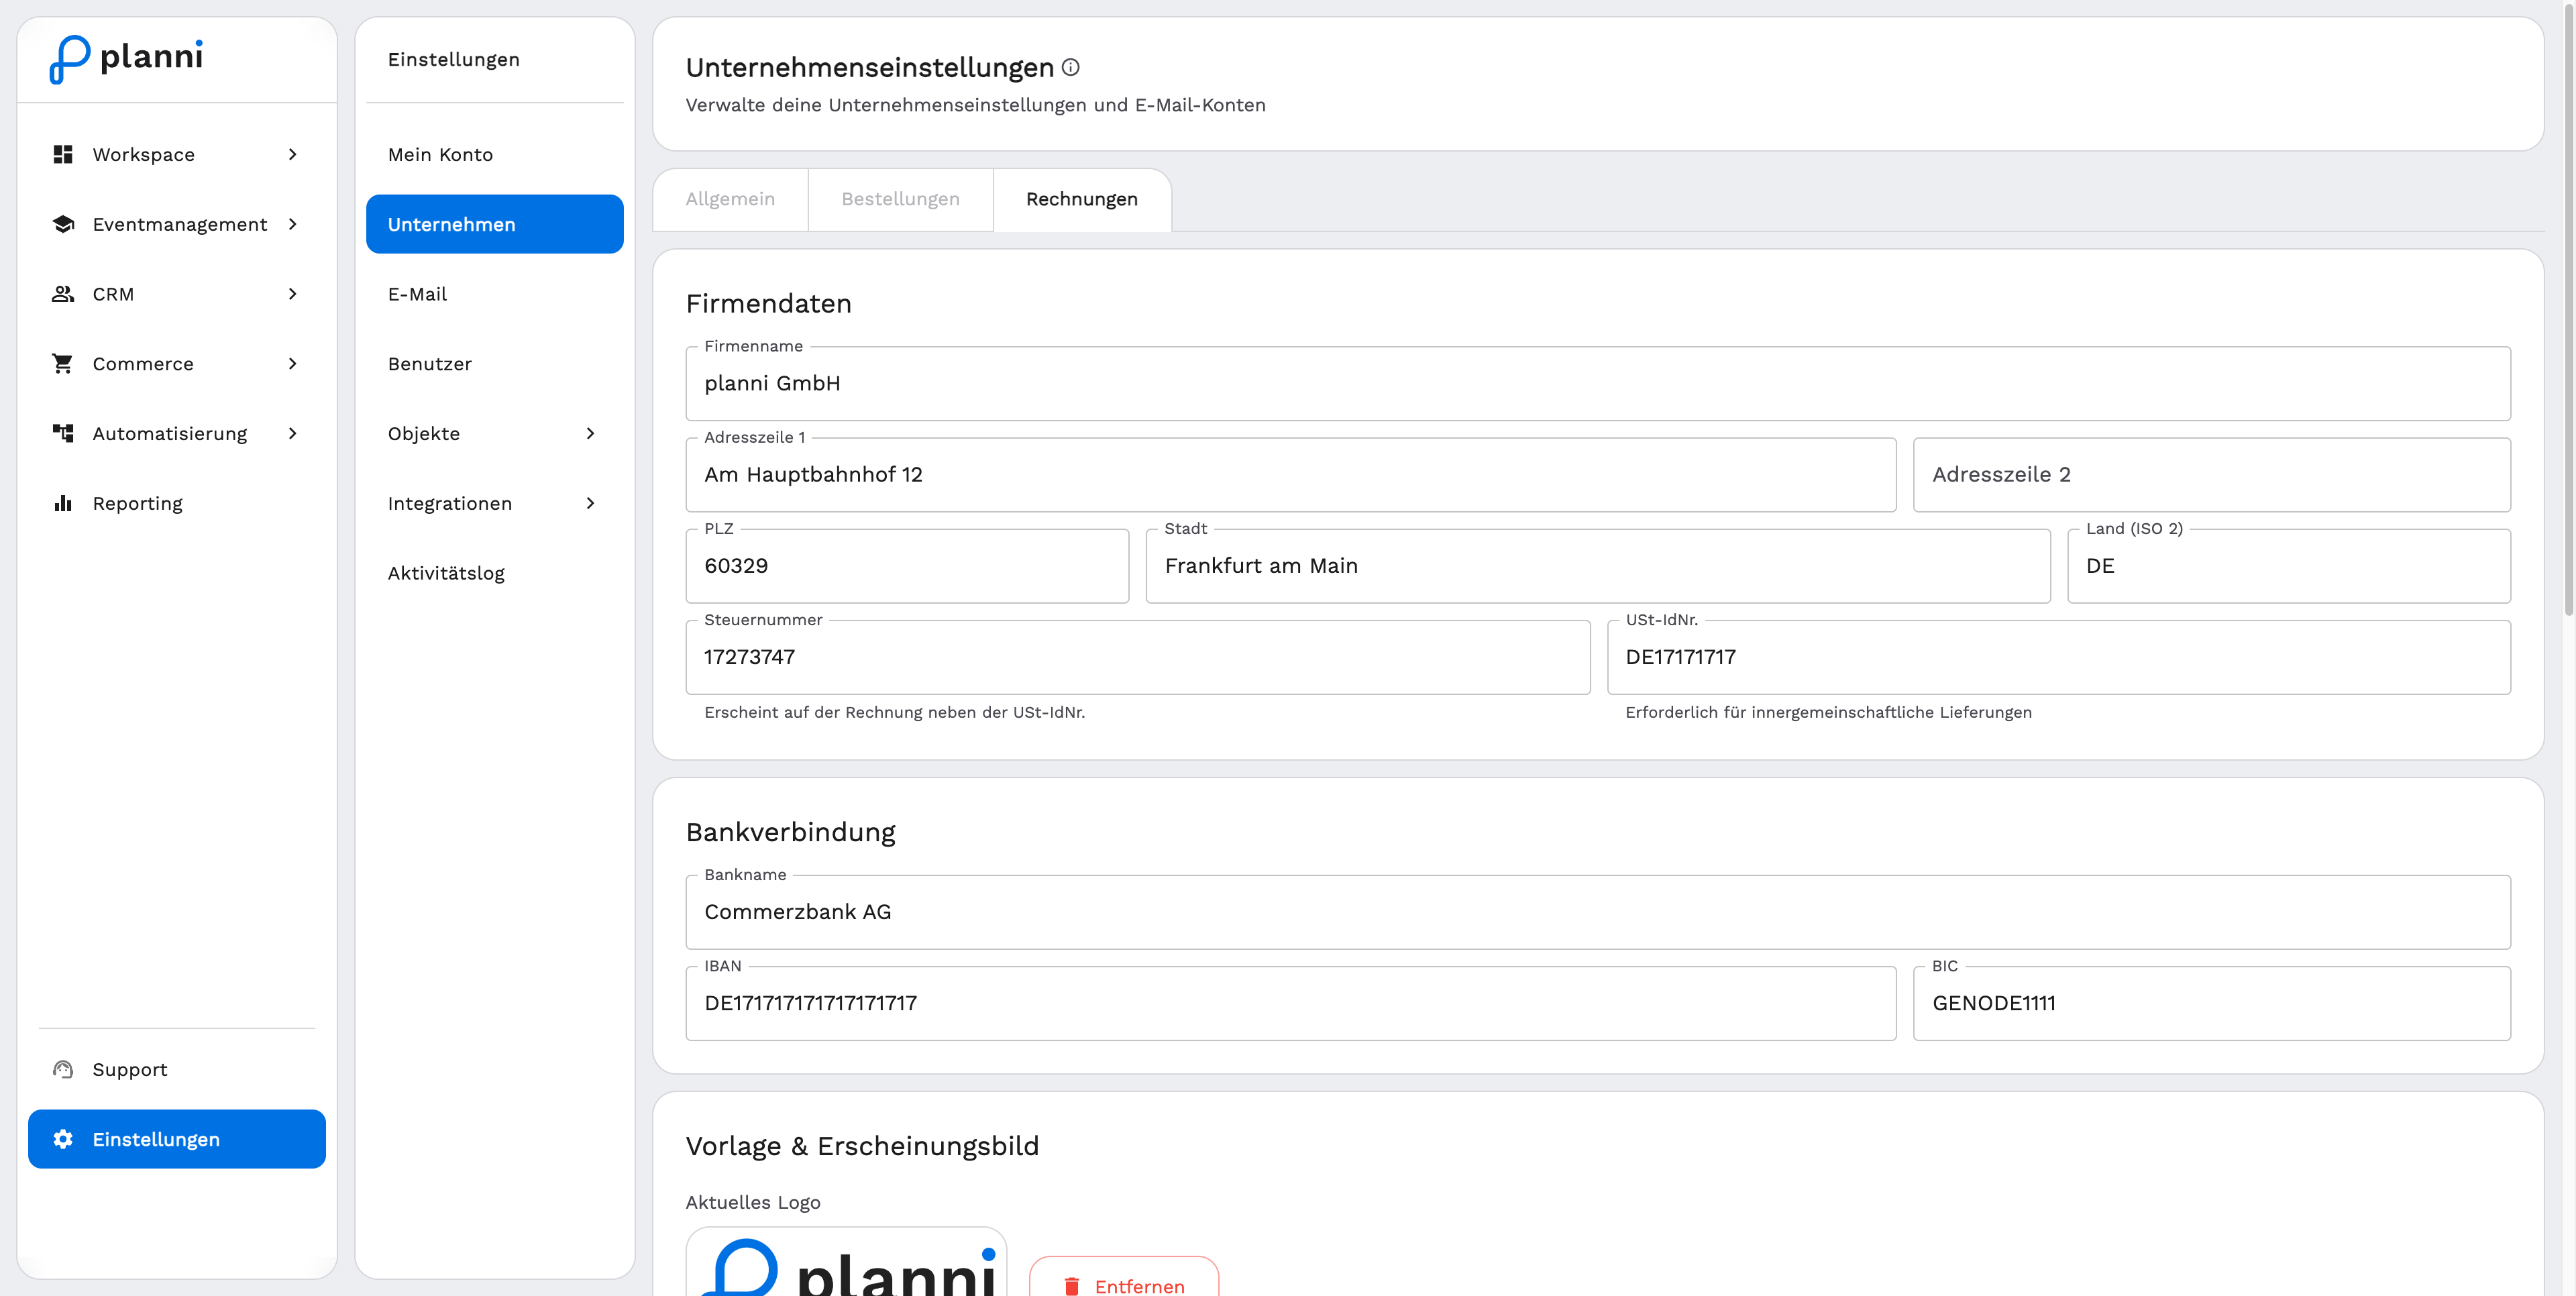Expand the Workspace menu chevron
The image size is (2576, 1296).
(x=292, y=154)
